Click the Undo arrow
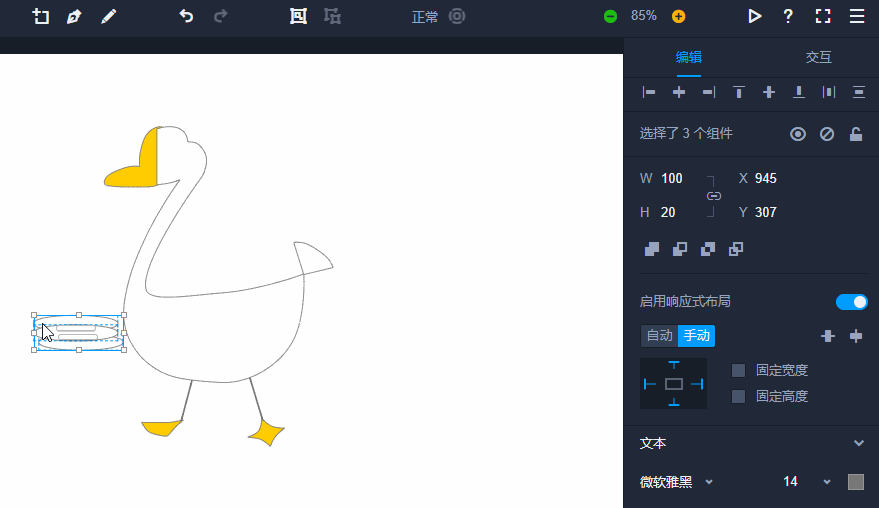879x508 pixels. click(x=186, y=16)
